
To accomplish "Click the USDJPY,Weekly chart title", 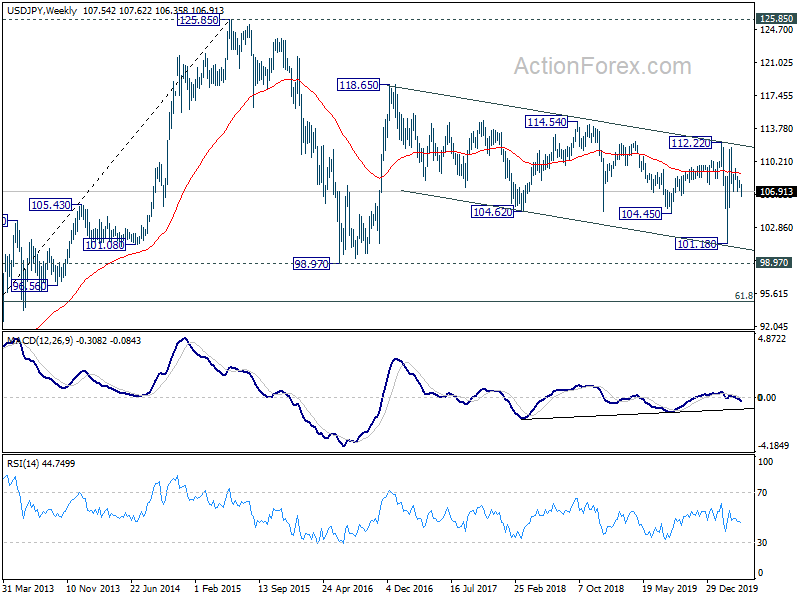I will coord(41,10).
